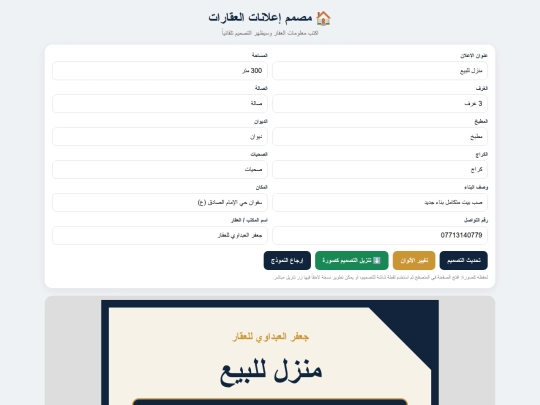Download design via تنزيل التصميم كصورة button
Screen dimensions: 540x405
(352, 260)
